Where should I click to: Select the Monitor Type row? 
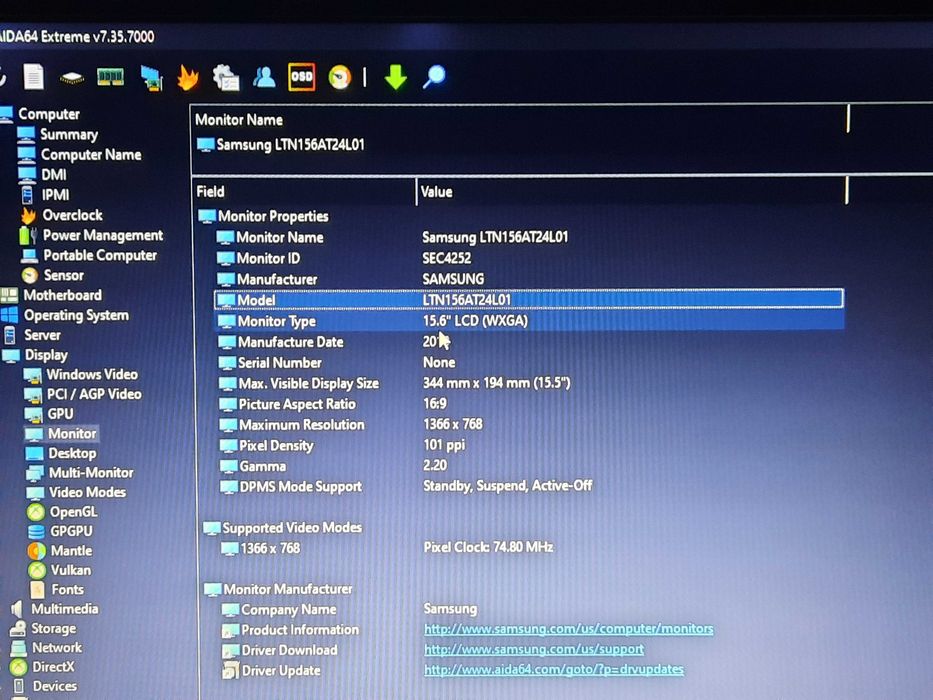pos(530,321)
